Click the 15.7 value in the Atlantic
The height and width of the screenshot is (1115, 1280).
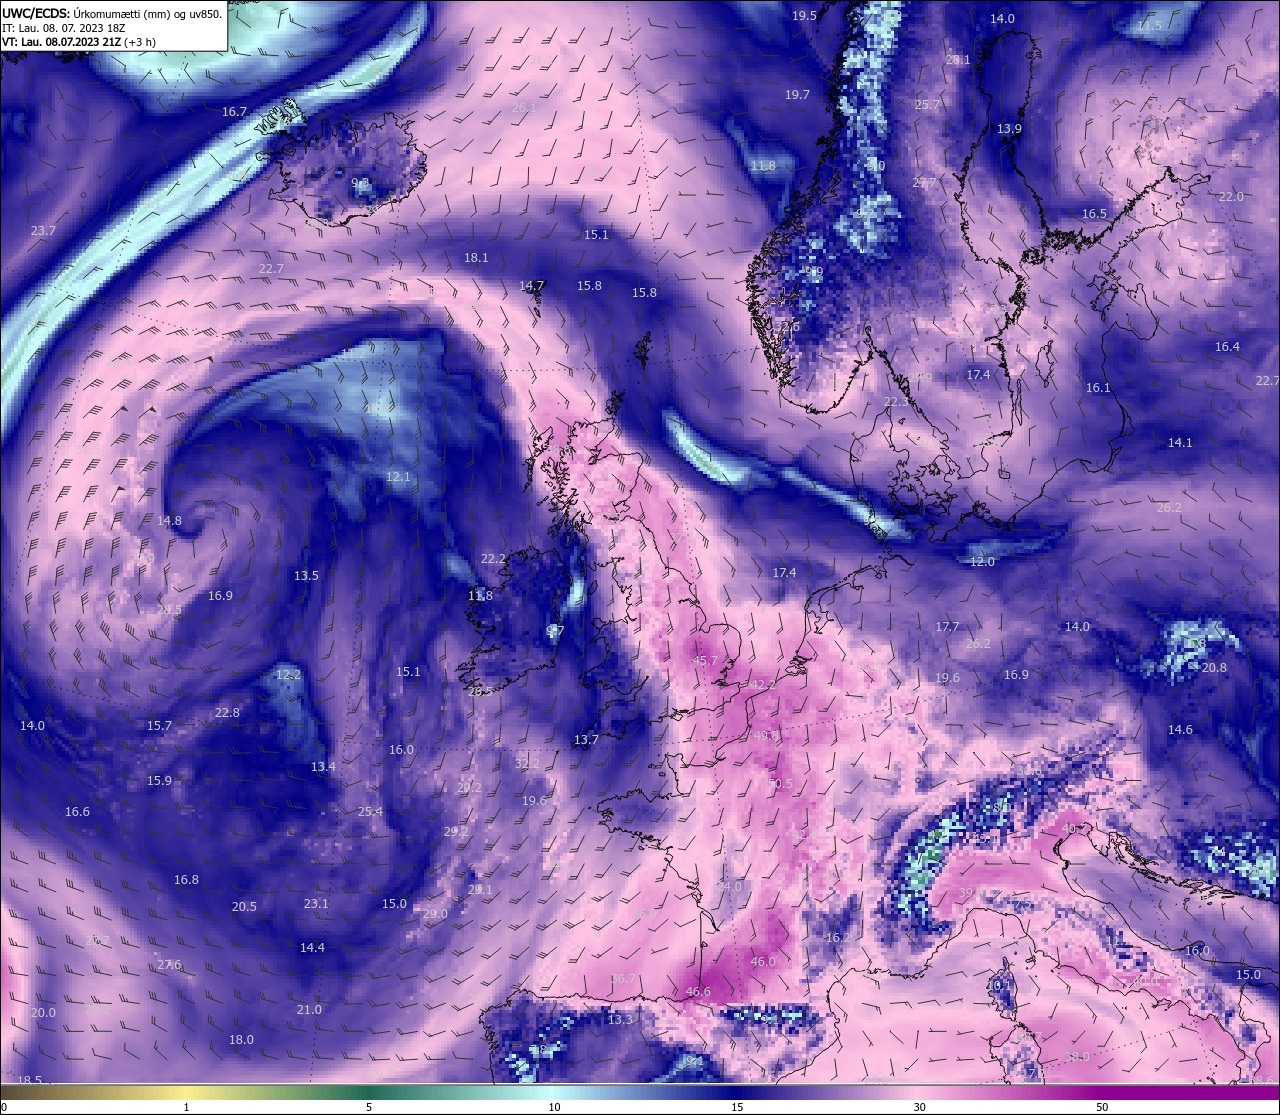(x=159, y=726)
